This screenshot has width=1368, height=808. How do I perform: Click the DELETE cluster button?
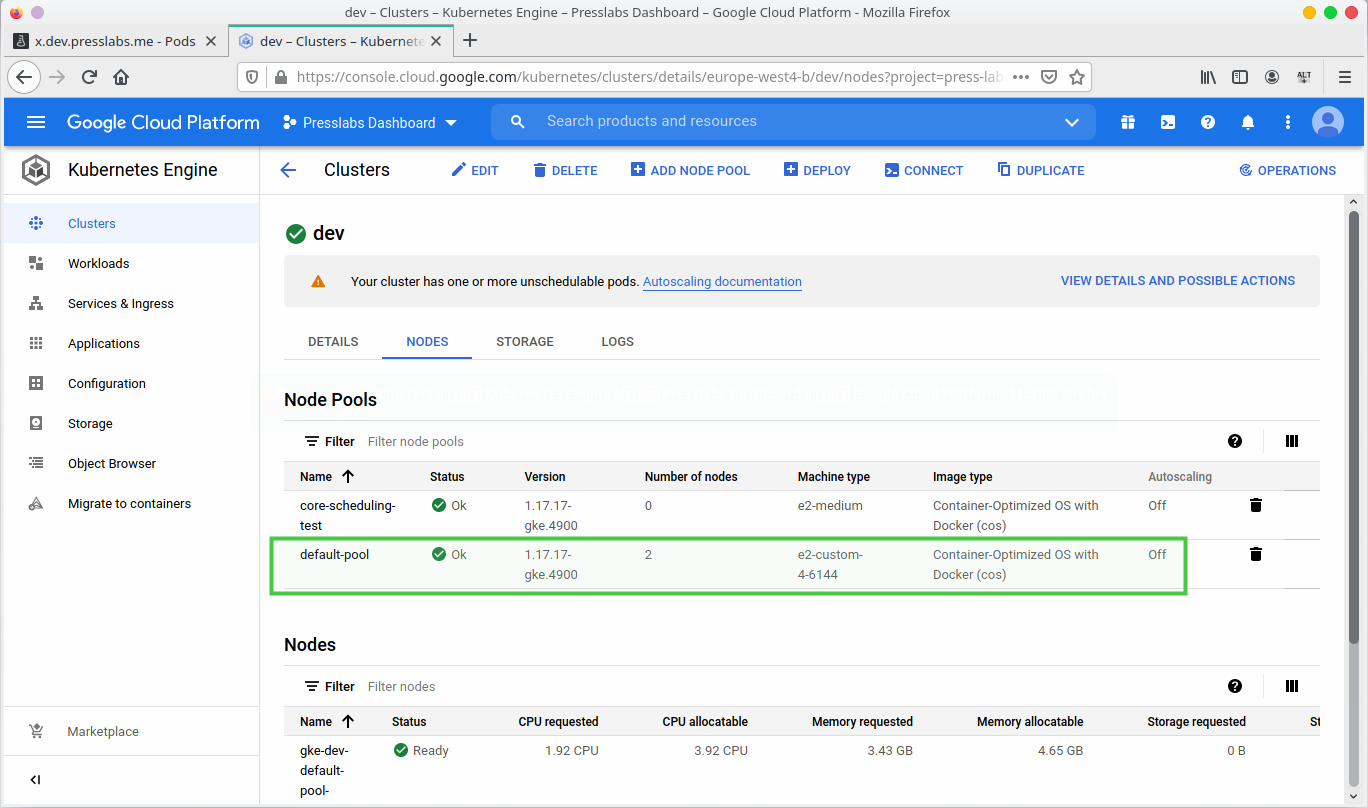tap(565, 170)
